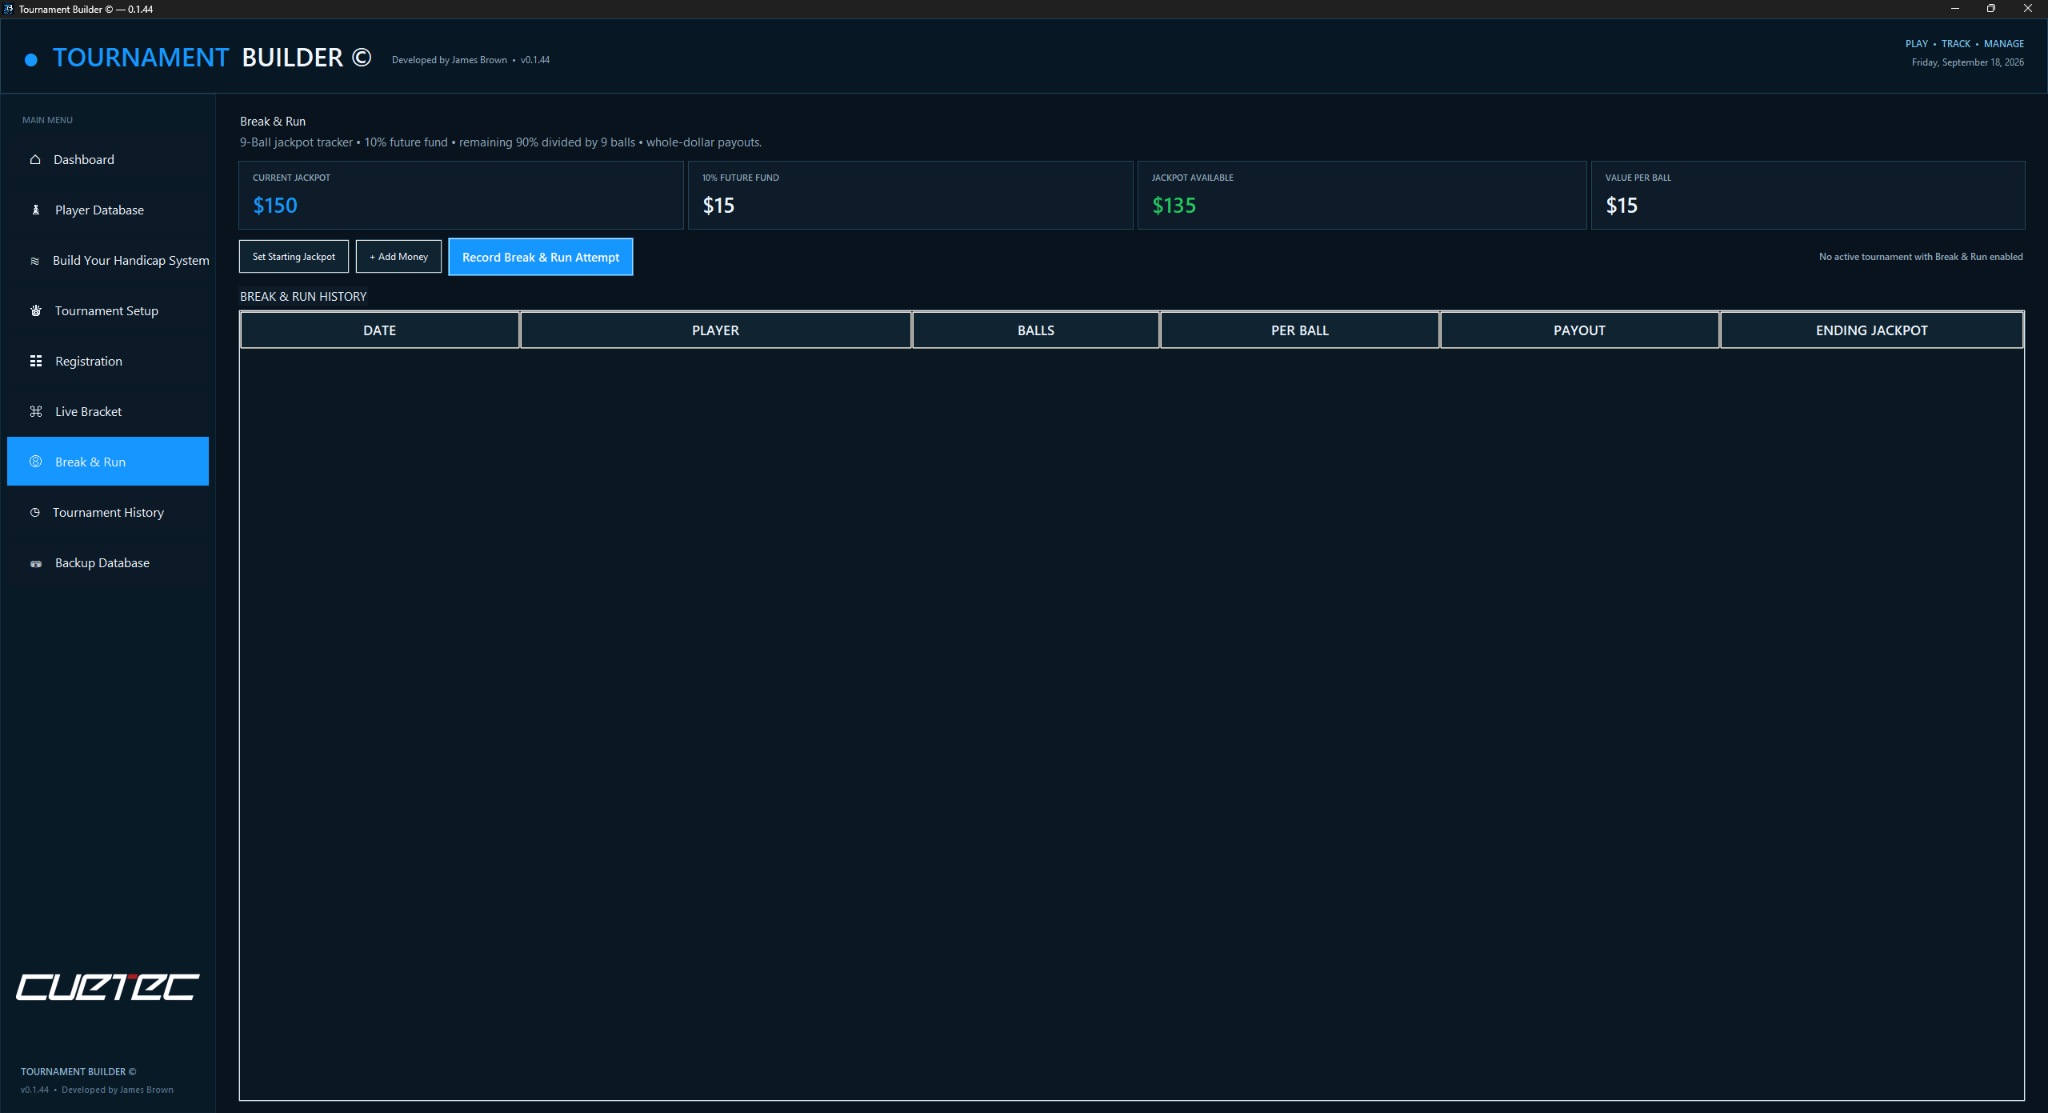Click the Player Database person icon
Screen dimensions: 2048x1113
tap(36, 210)
